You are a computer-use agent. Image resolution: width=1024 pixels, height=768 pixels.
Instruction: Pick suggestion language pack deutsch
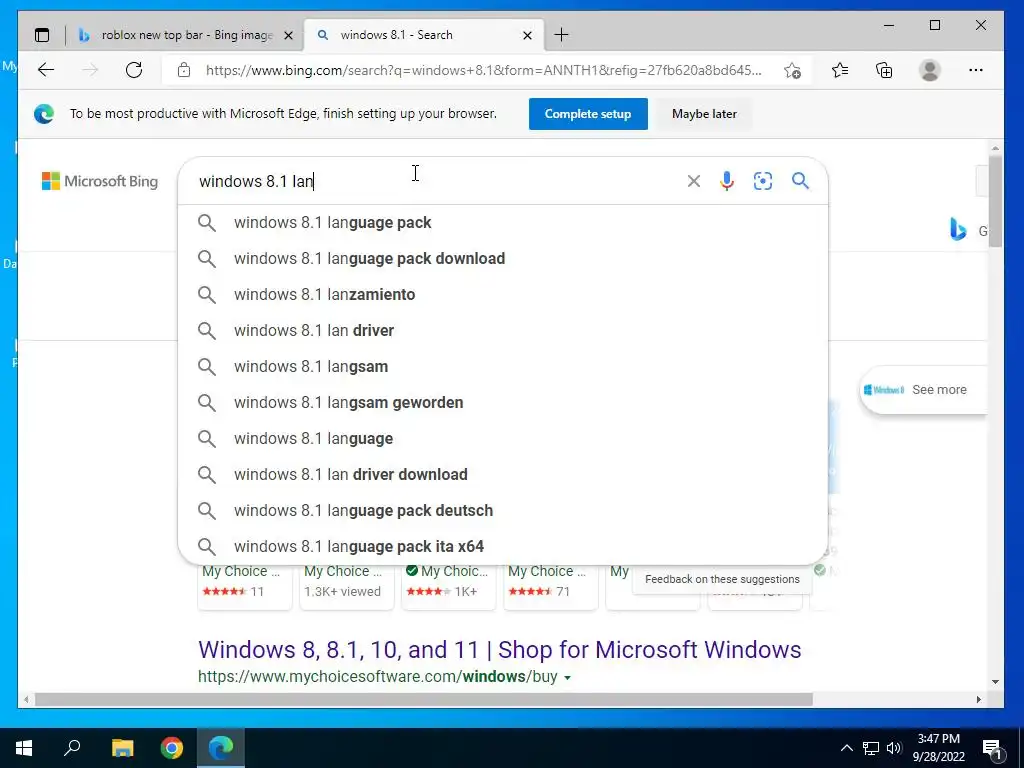coord(503,510)
